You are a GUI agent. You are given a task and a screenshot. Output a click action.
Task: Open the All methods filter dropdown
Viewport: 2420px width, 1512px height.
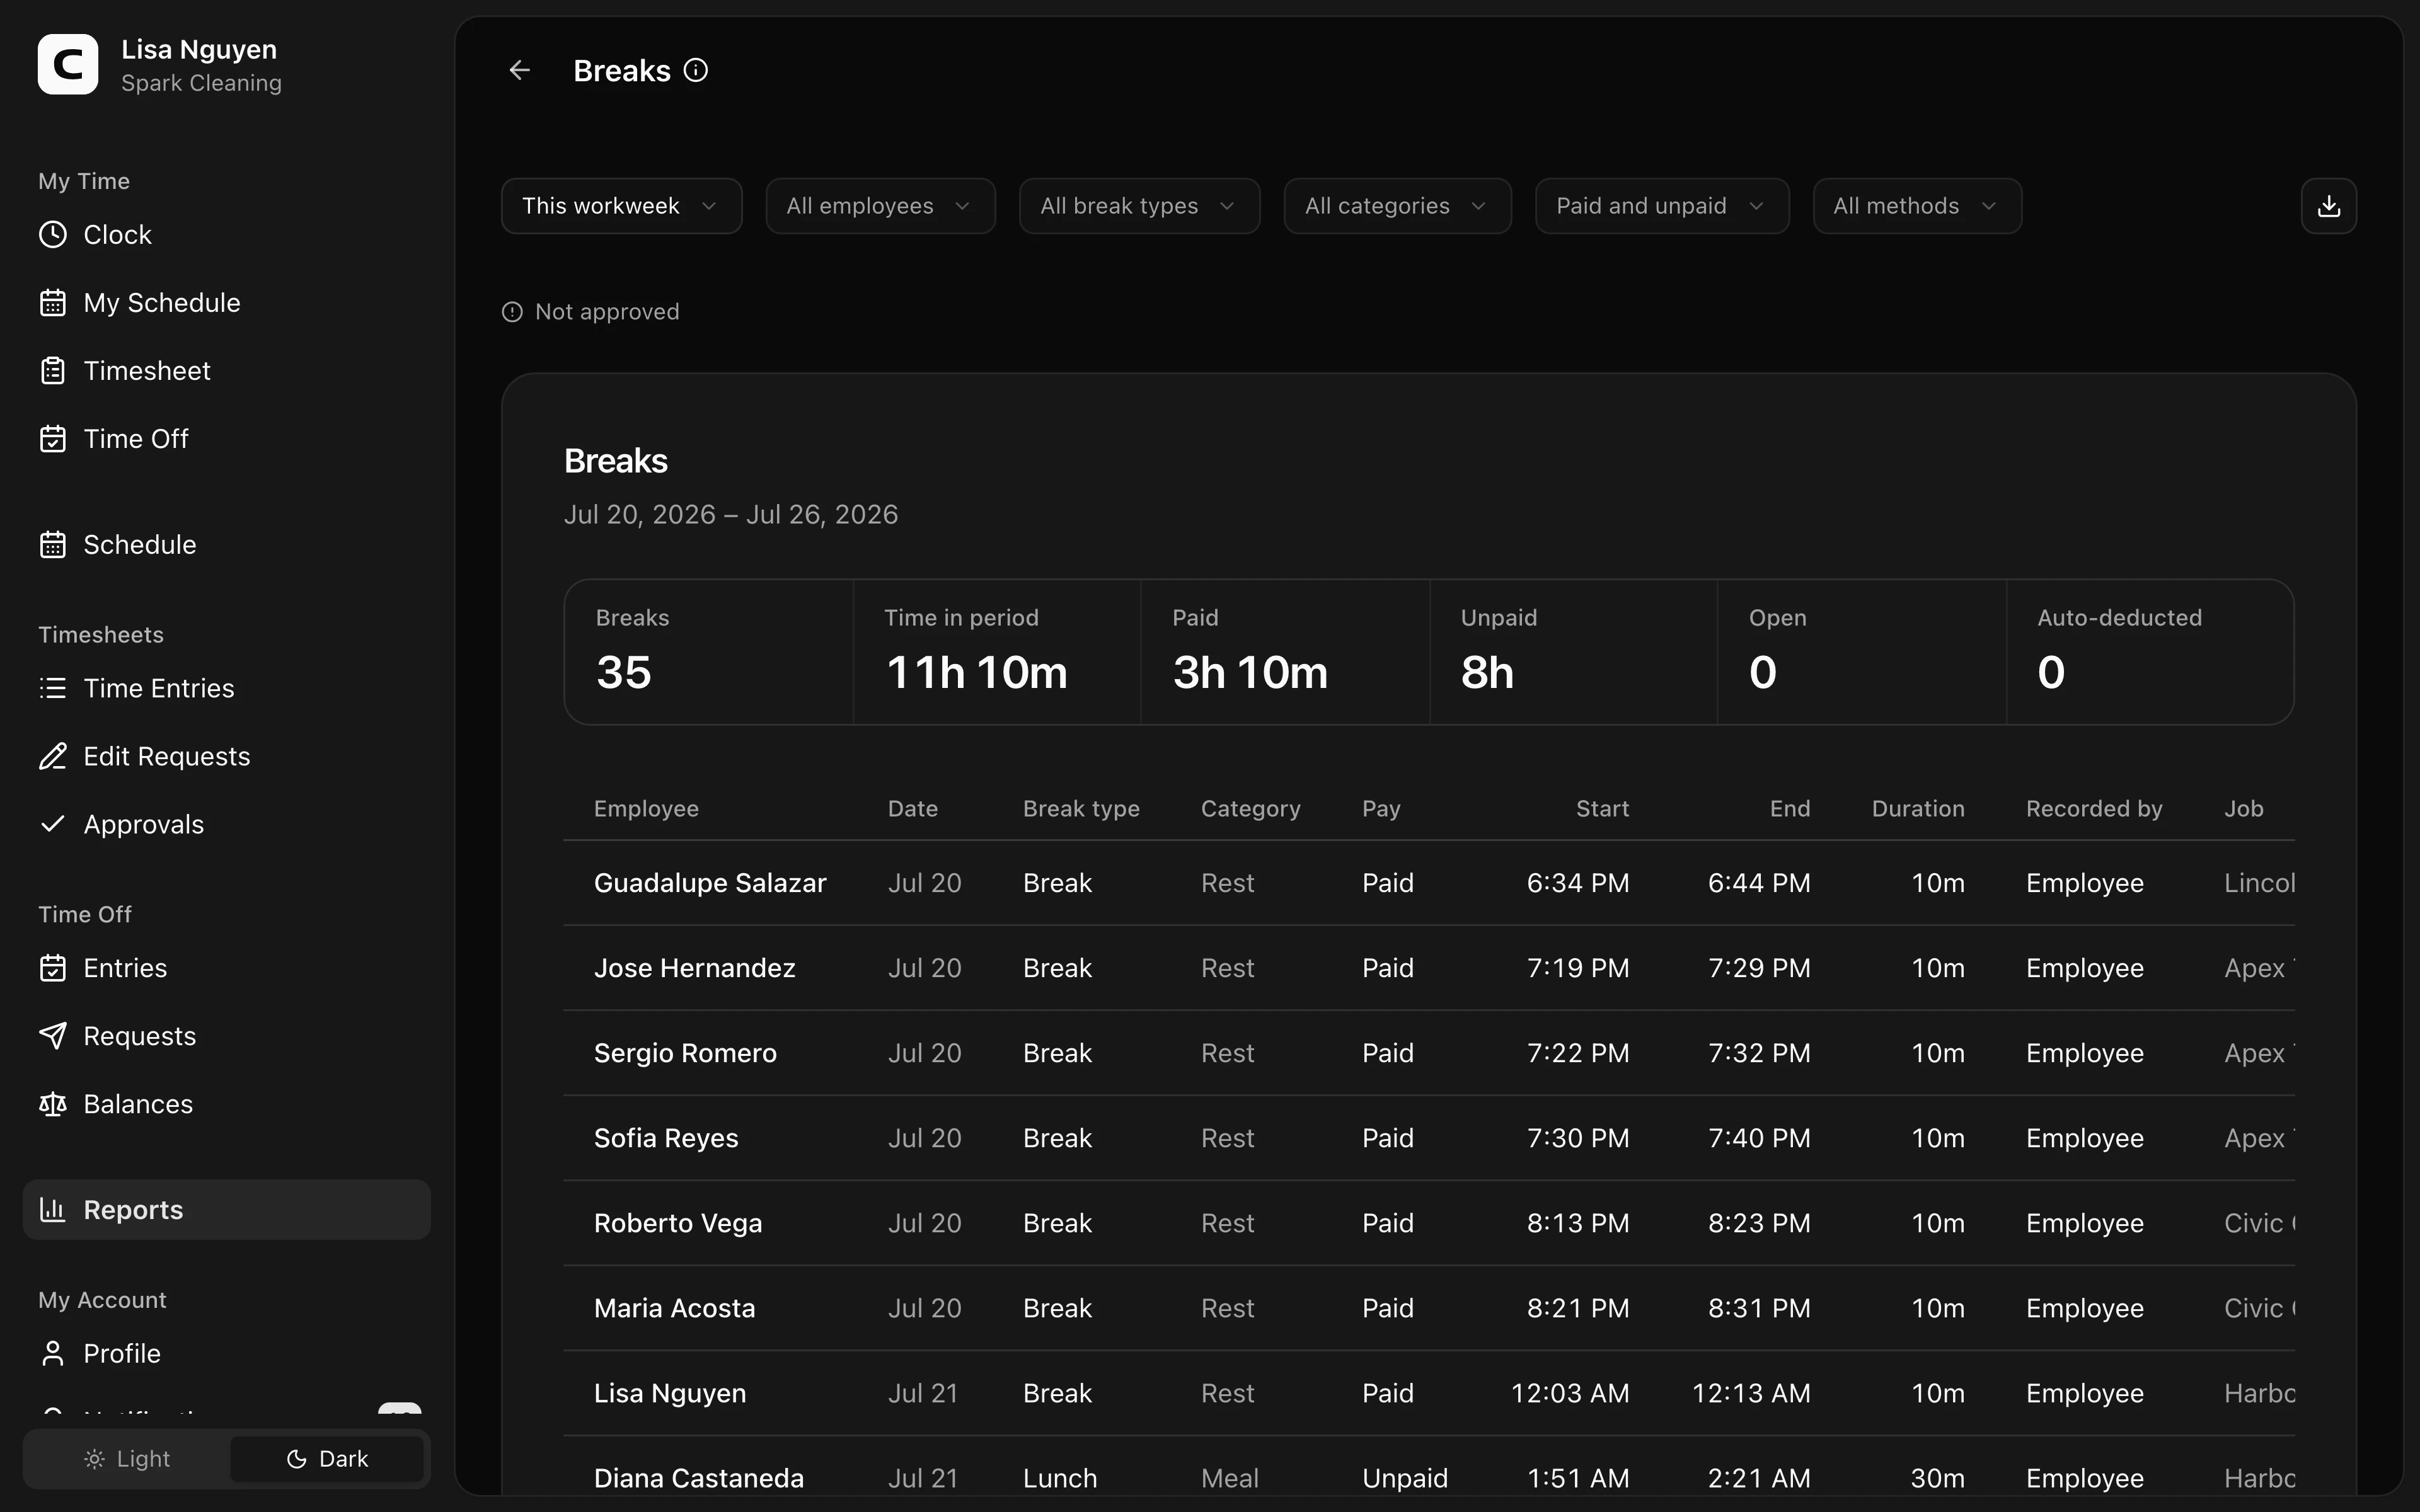1917,206
